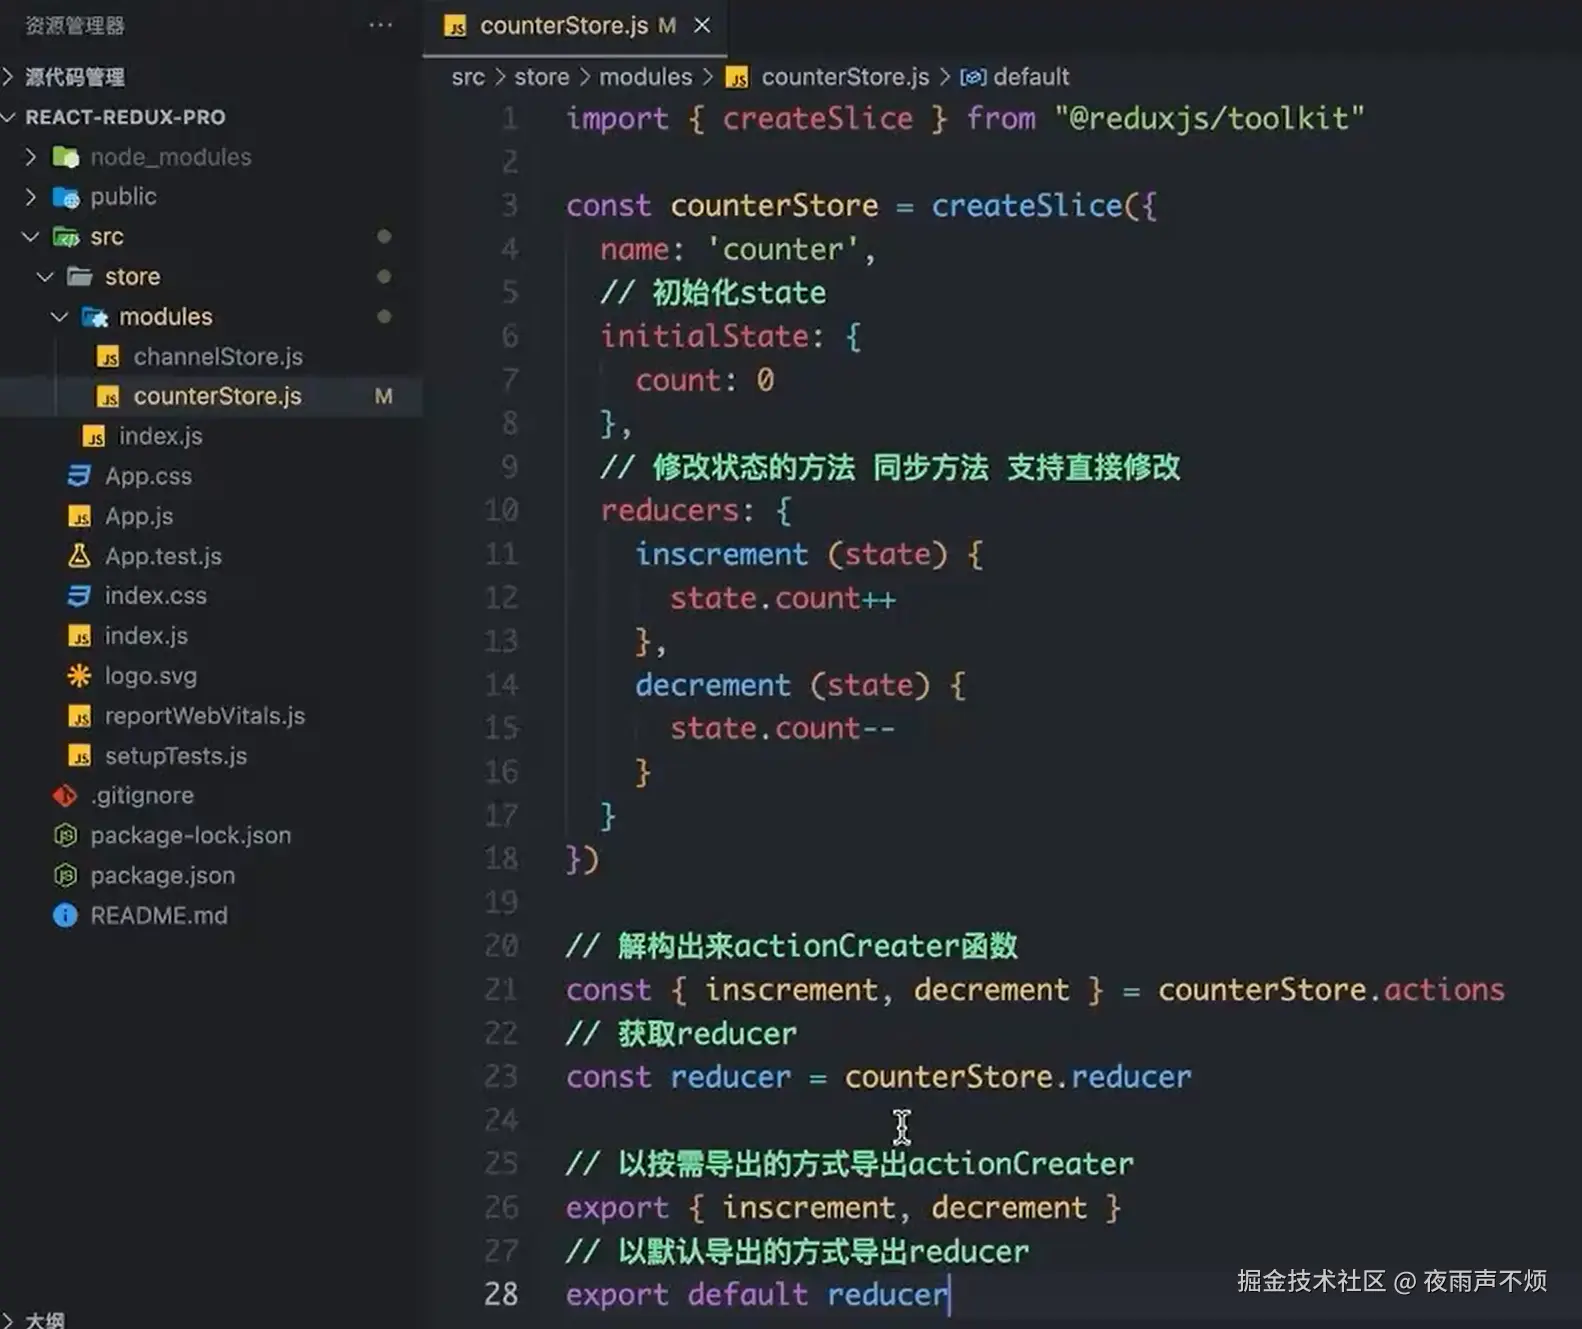
Task: Click the store breadcrumb segment
Action: pyautogui.click(x=542, y=77)
